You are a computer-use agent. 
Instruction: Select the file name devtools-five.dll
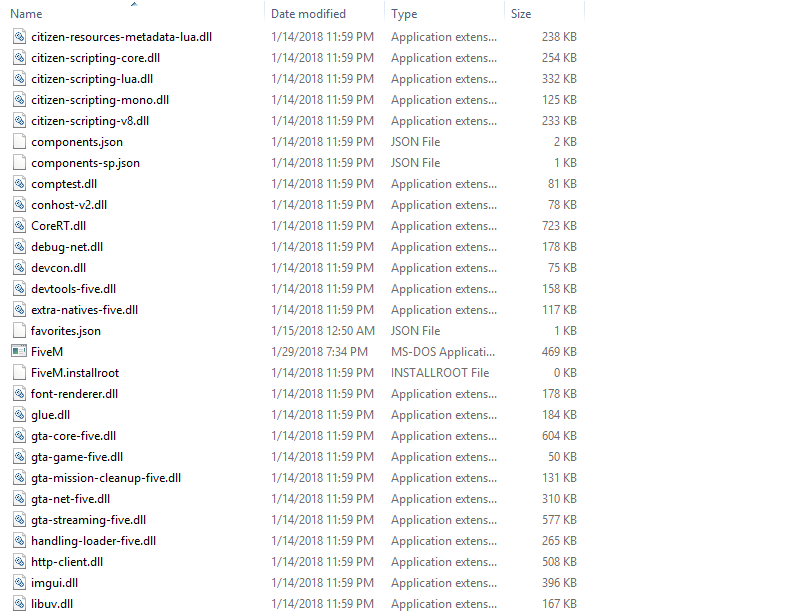point(74,289)
